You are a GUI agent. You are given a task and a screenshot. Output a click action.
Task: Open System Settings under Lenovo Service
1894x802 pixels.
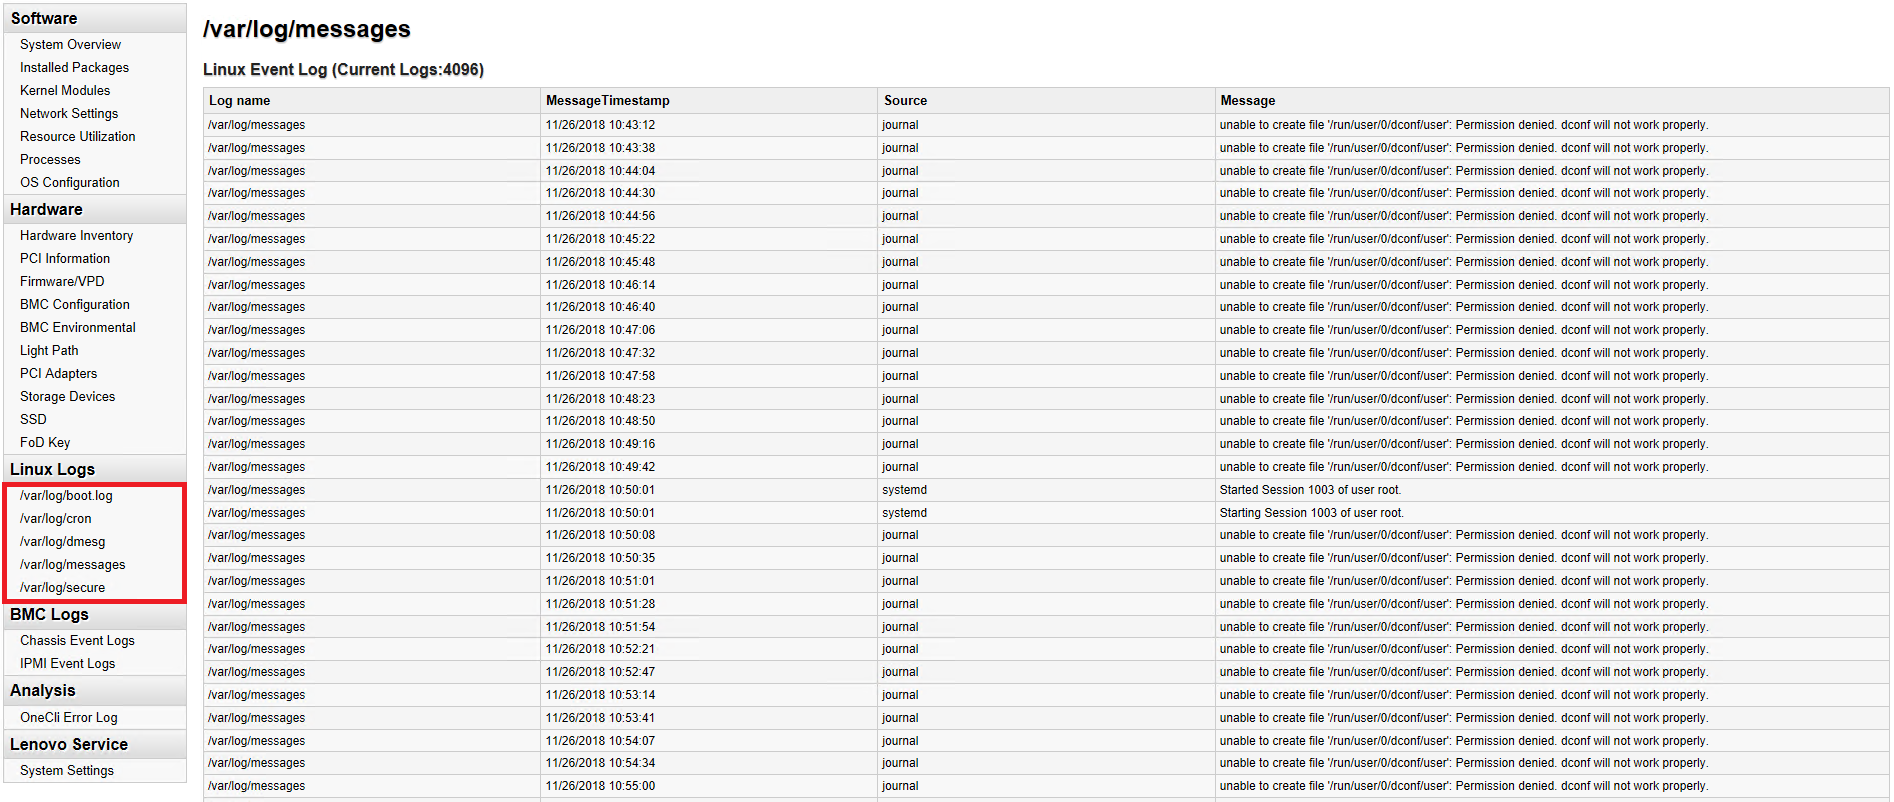coord(67,770)
